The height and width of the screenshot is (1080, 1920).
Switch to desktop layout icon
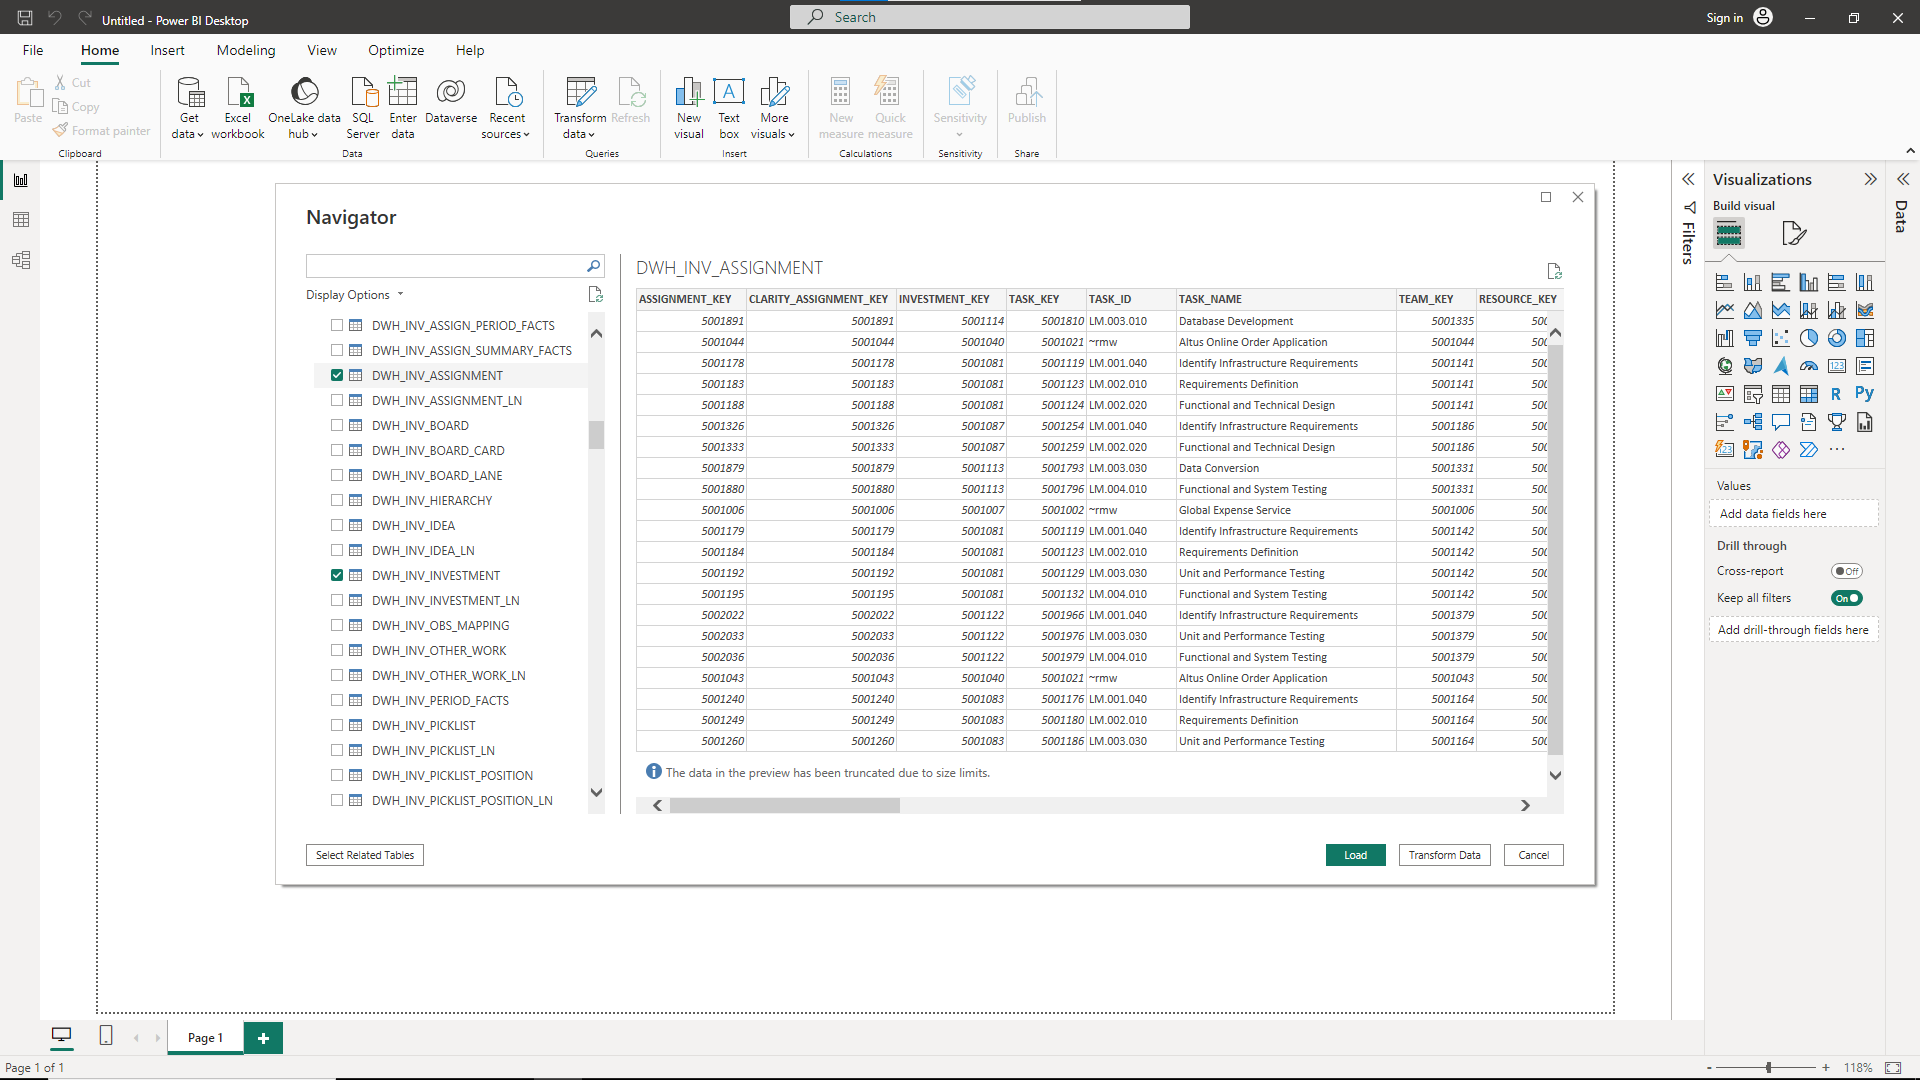pyautogui.click(x=62, y=1036)
